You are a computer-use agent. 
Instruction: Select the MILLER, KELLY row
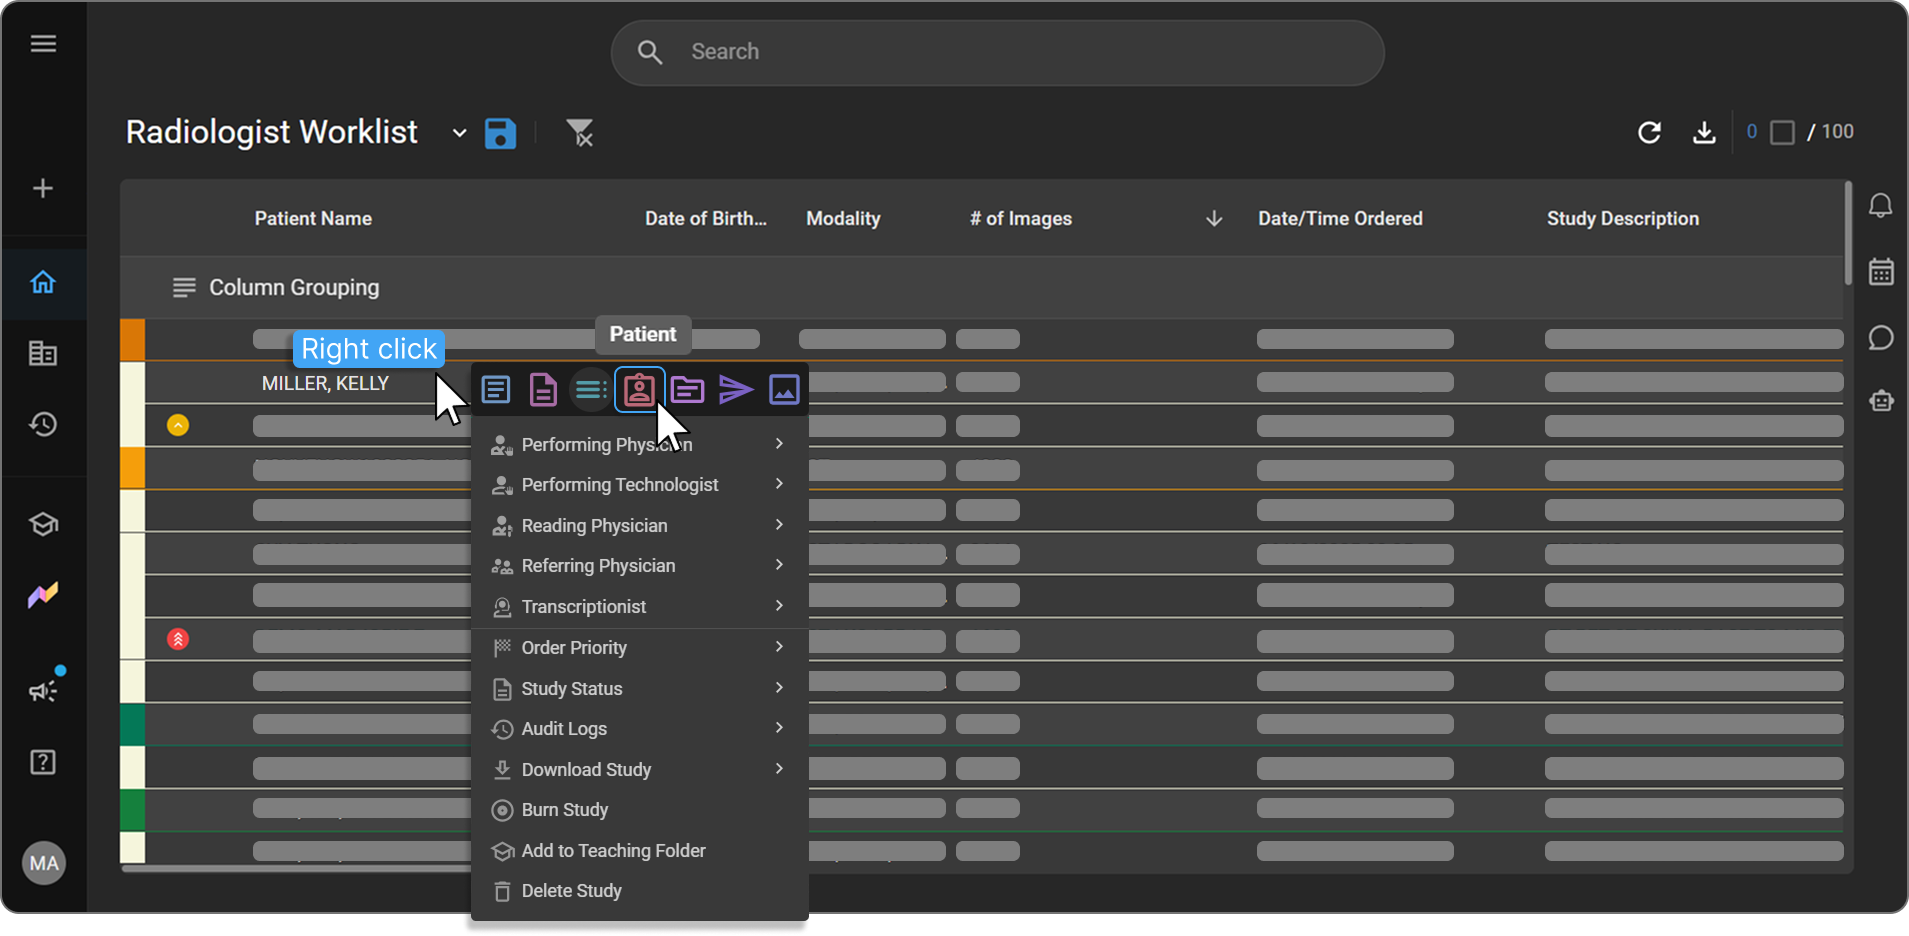(325, 384)
